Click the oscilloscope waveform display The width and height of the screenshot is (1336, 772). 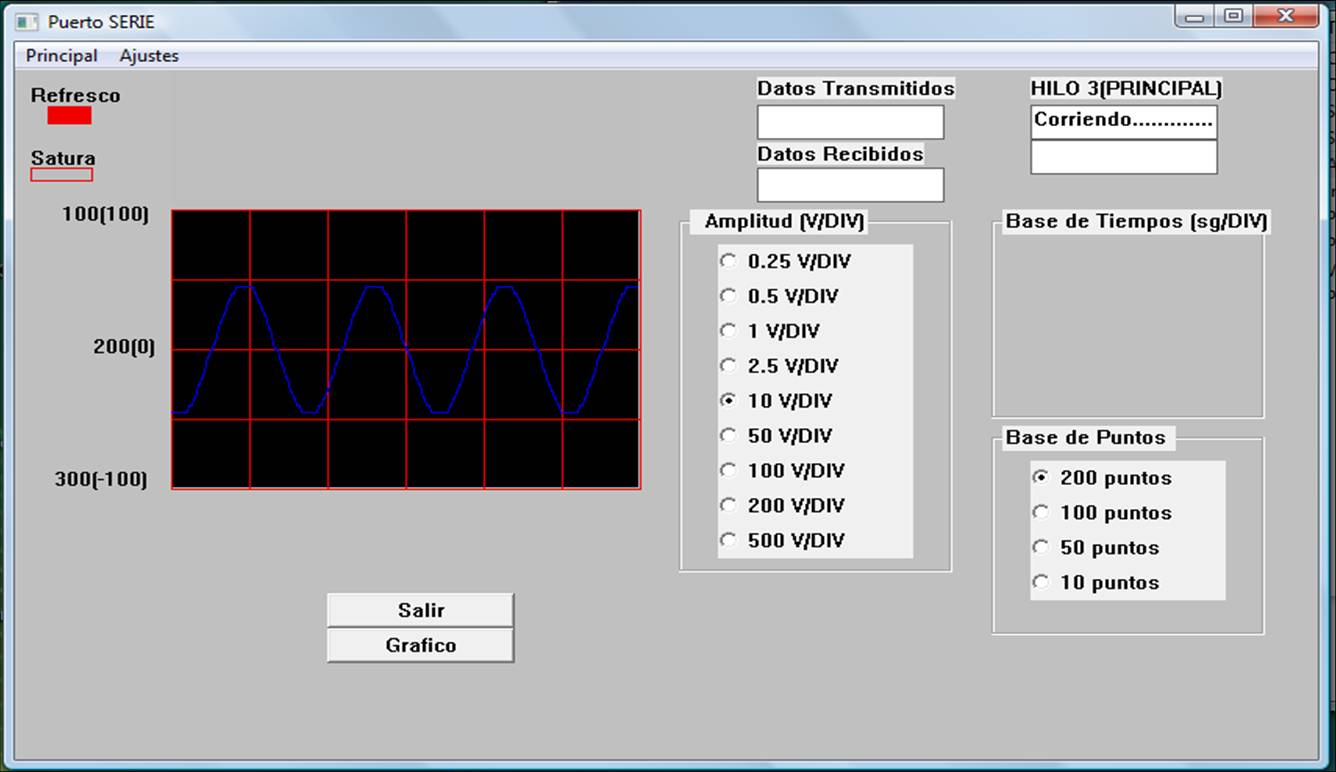point(406,349)
